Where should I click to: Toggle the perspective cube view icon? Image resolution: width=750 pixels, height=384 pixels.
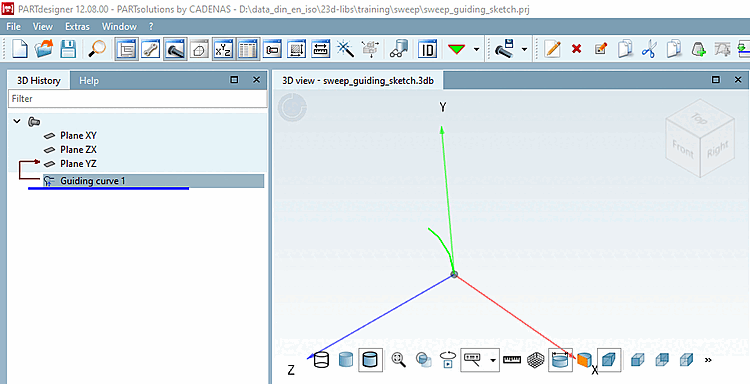pos(609,360)
